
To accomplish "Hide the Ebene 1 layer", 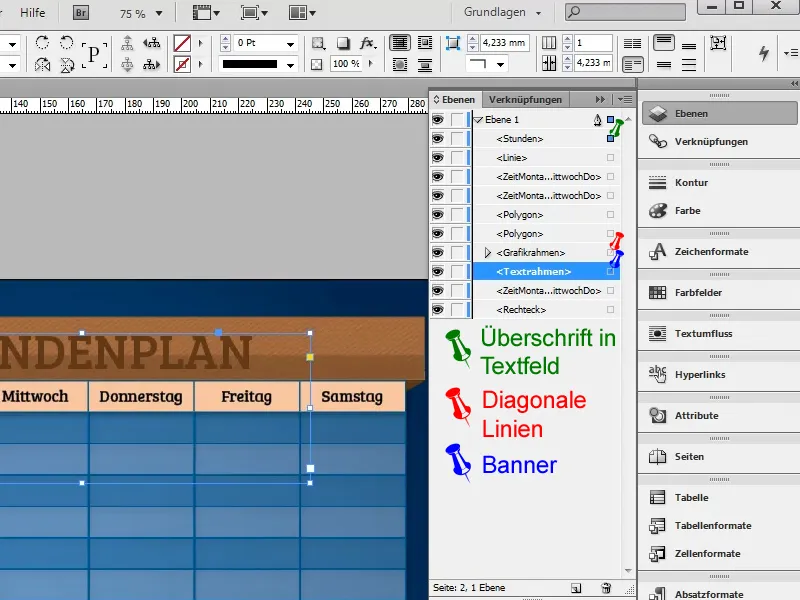I will point(438,120).
